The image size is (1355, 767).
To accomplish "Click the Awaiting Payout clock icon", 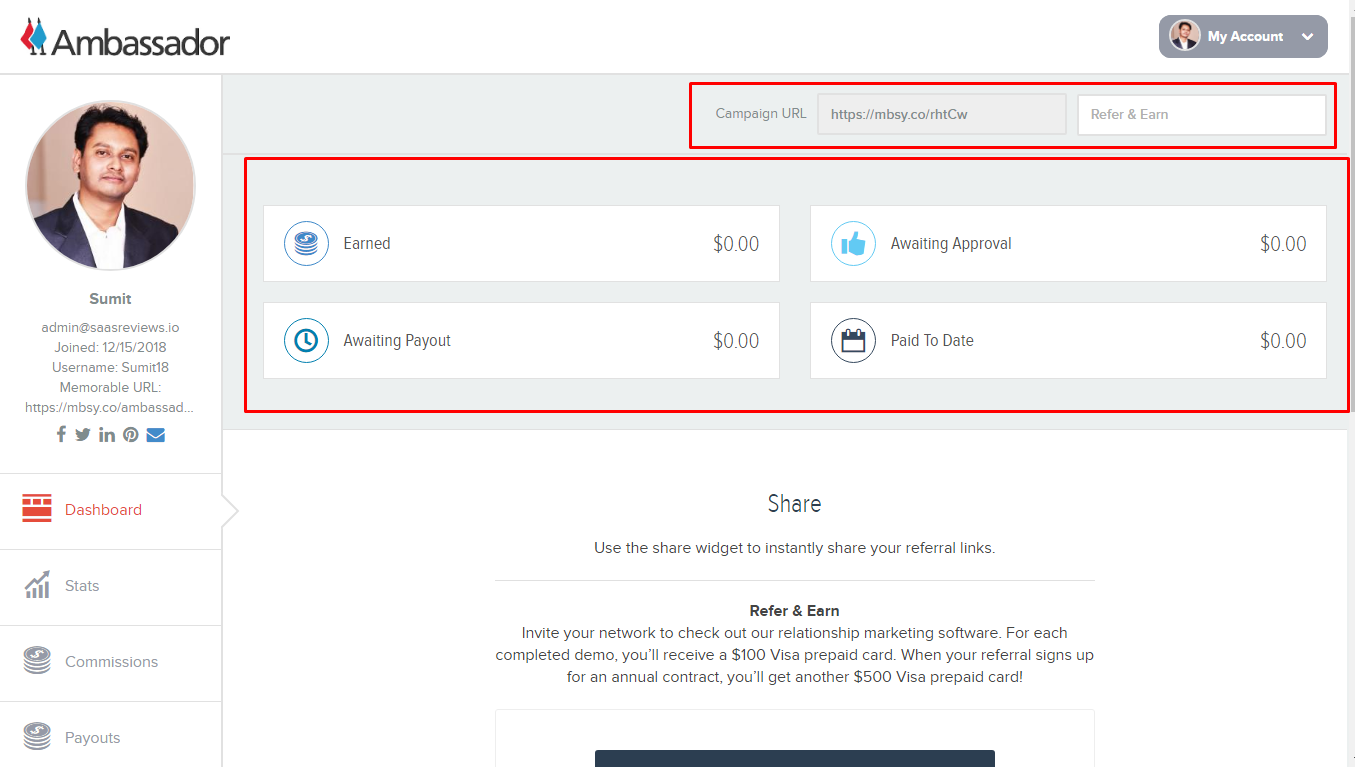I will tap(306, 340).
